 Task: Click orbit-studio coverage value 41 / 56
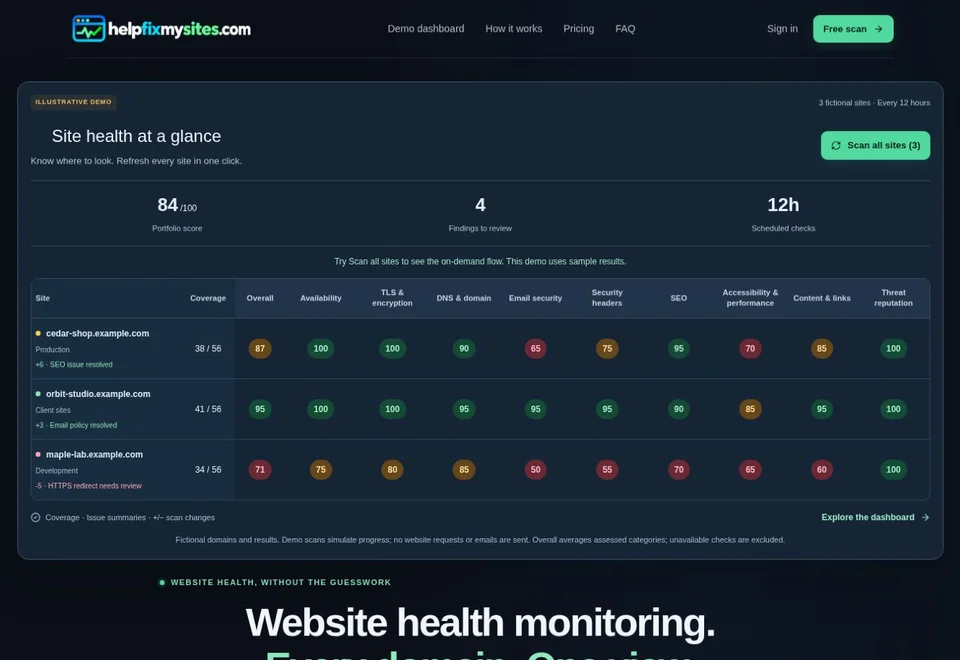(208, 409)
